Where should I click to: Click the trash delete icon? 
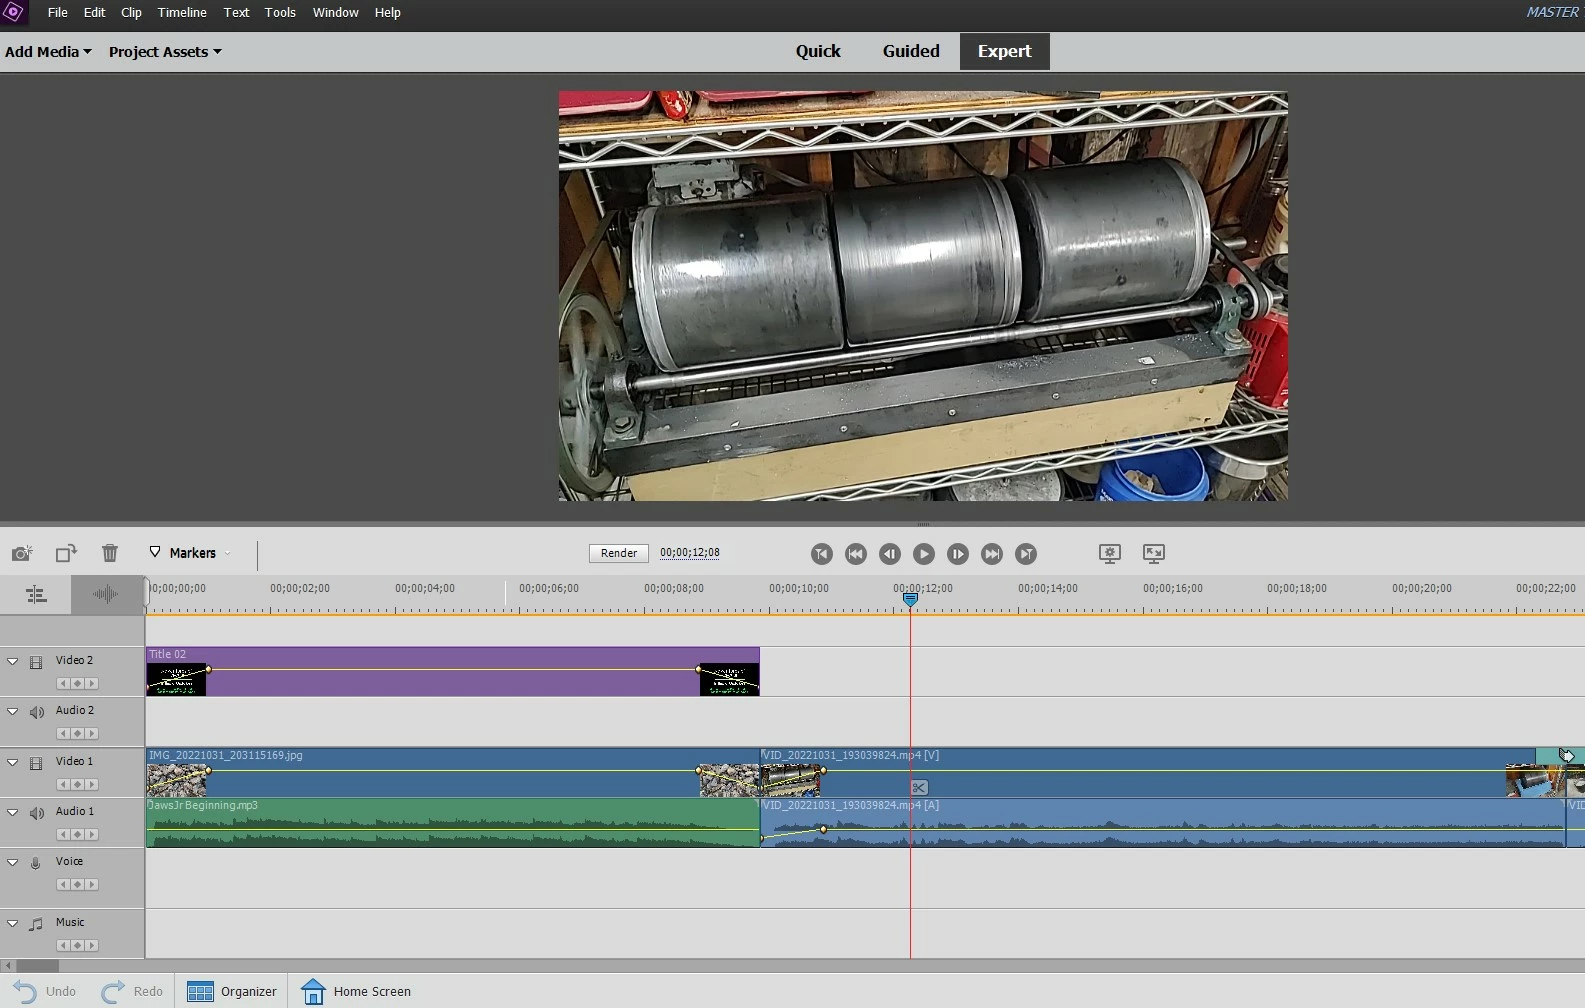[110, 553]
